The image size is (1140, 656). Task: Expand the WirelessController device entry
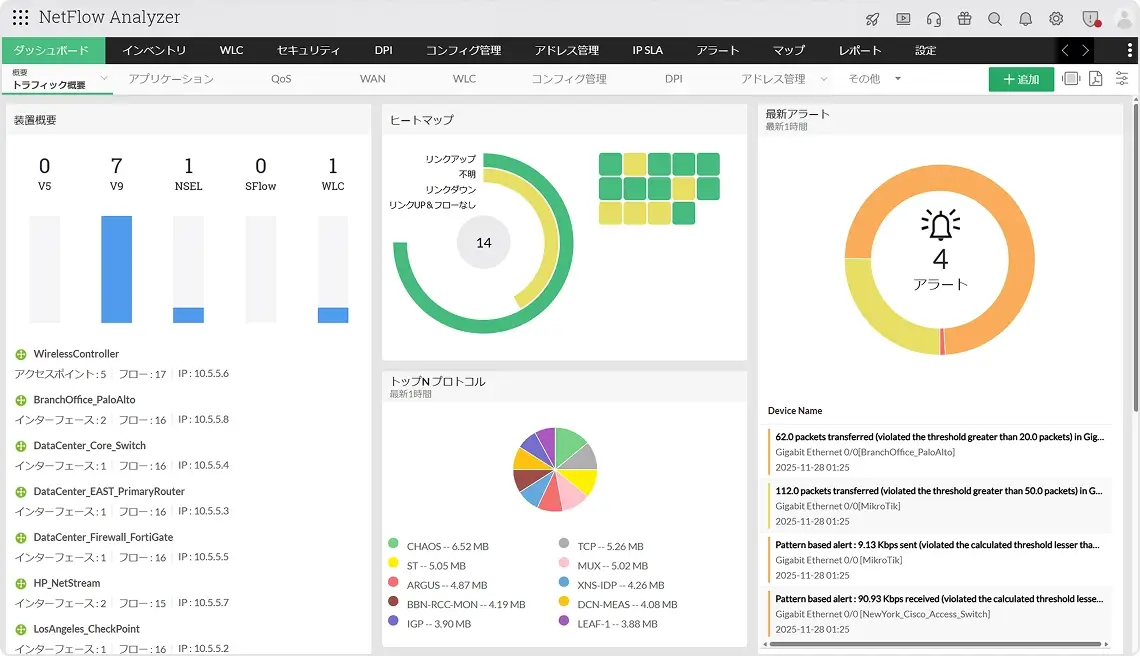tap(21, 355)
